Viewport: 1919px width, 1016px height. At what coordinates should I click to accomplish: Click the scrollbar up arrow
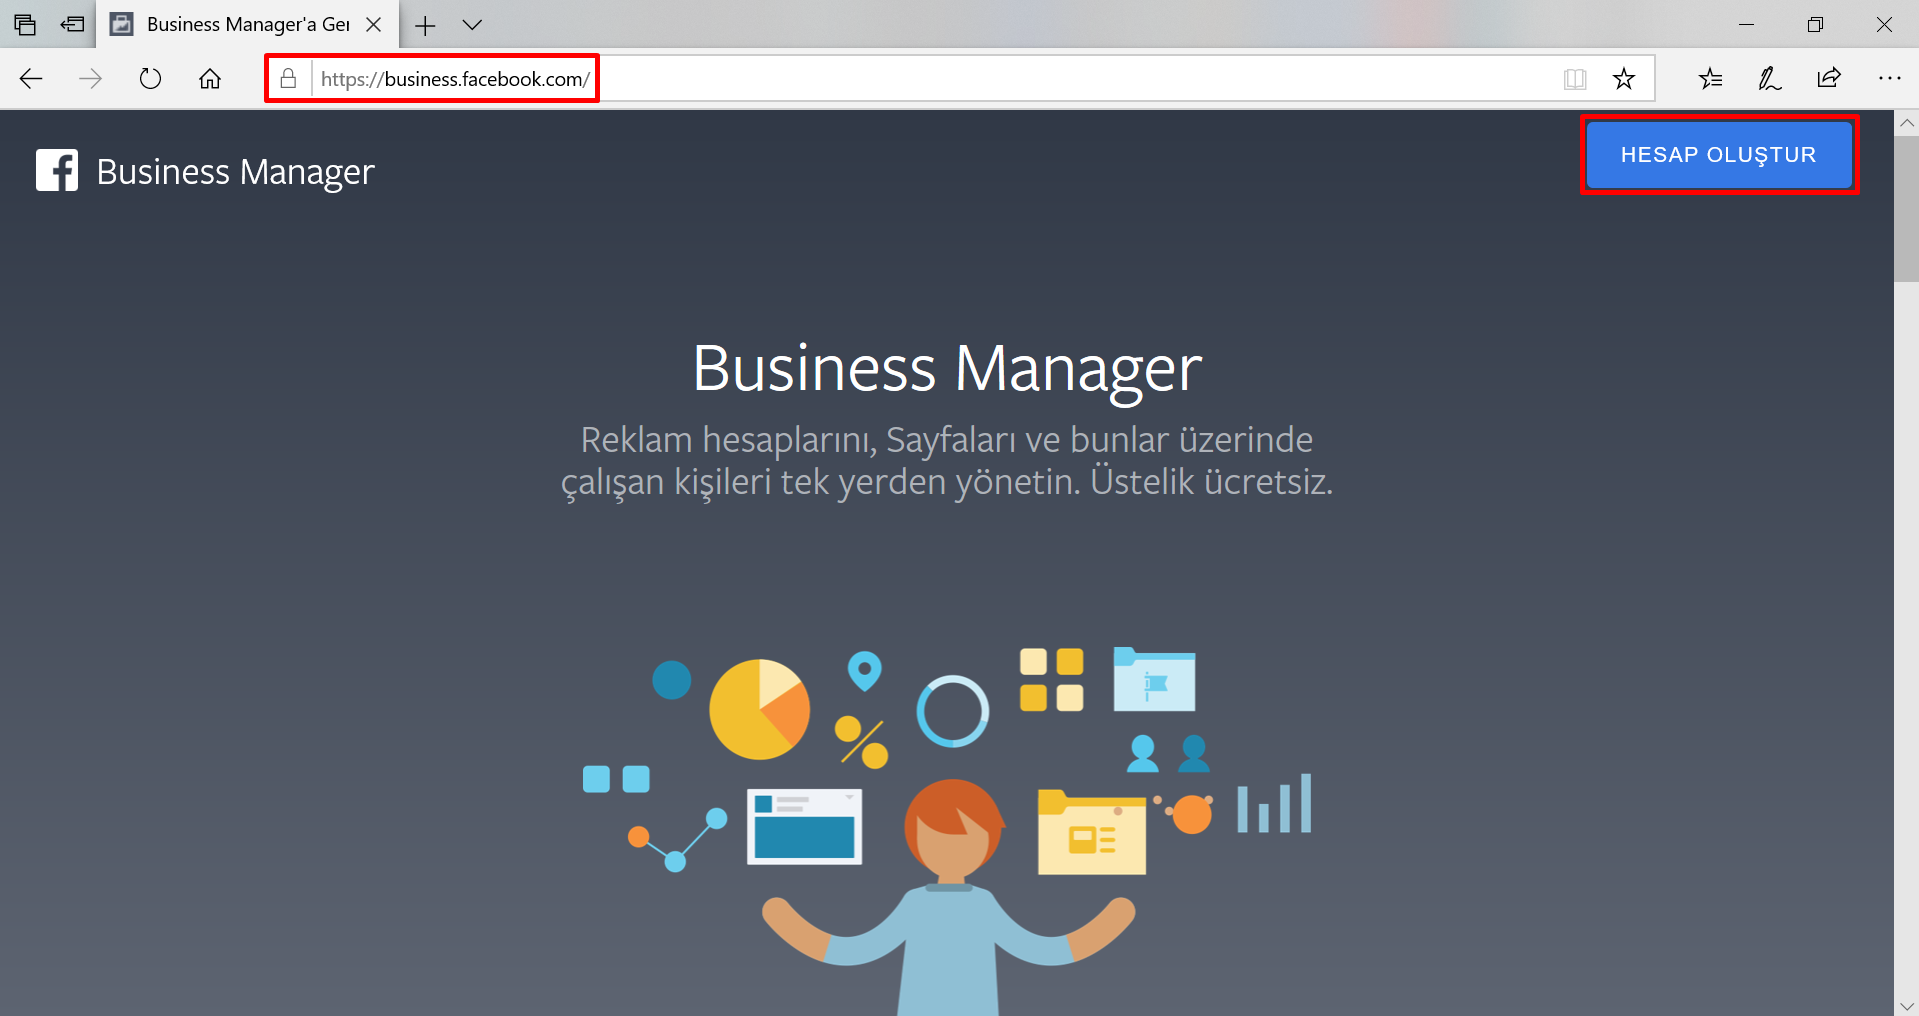click(1906, 123)
